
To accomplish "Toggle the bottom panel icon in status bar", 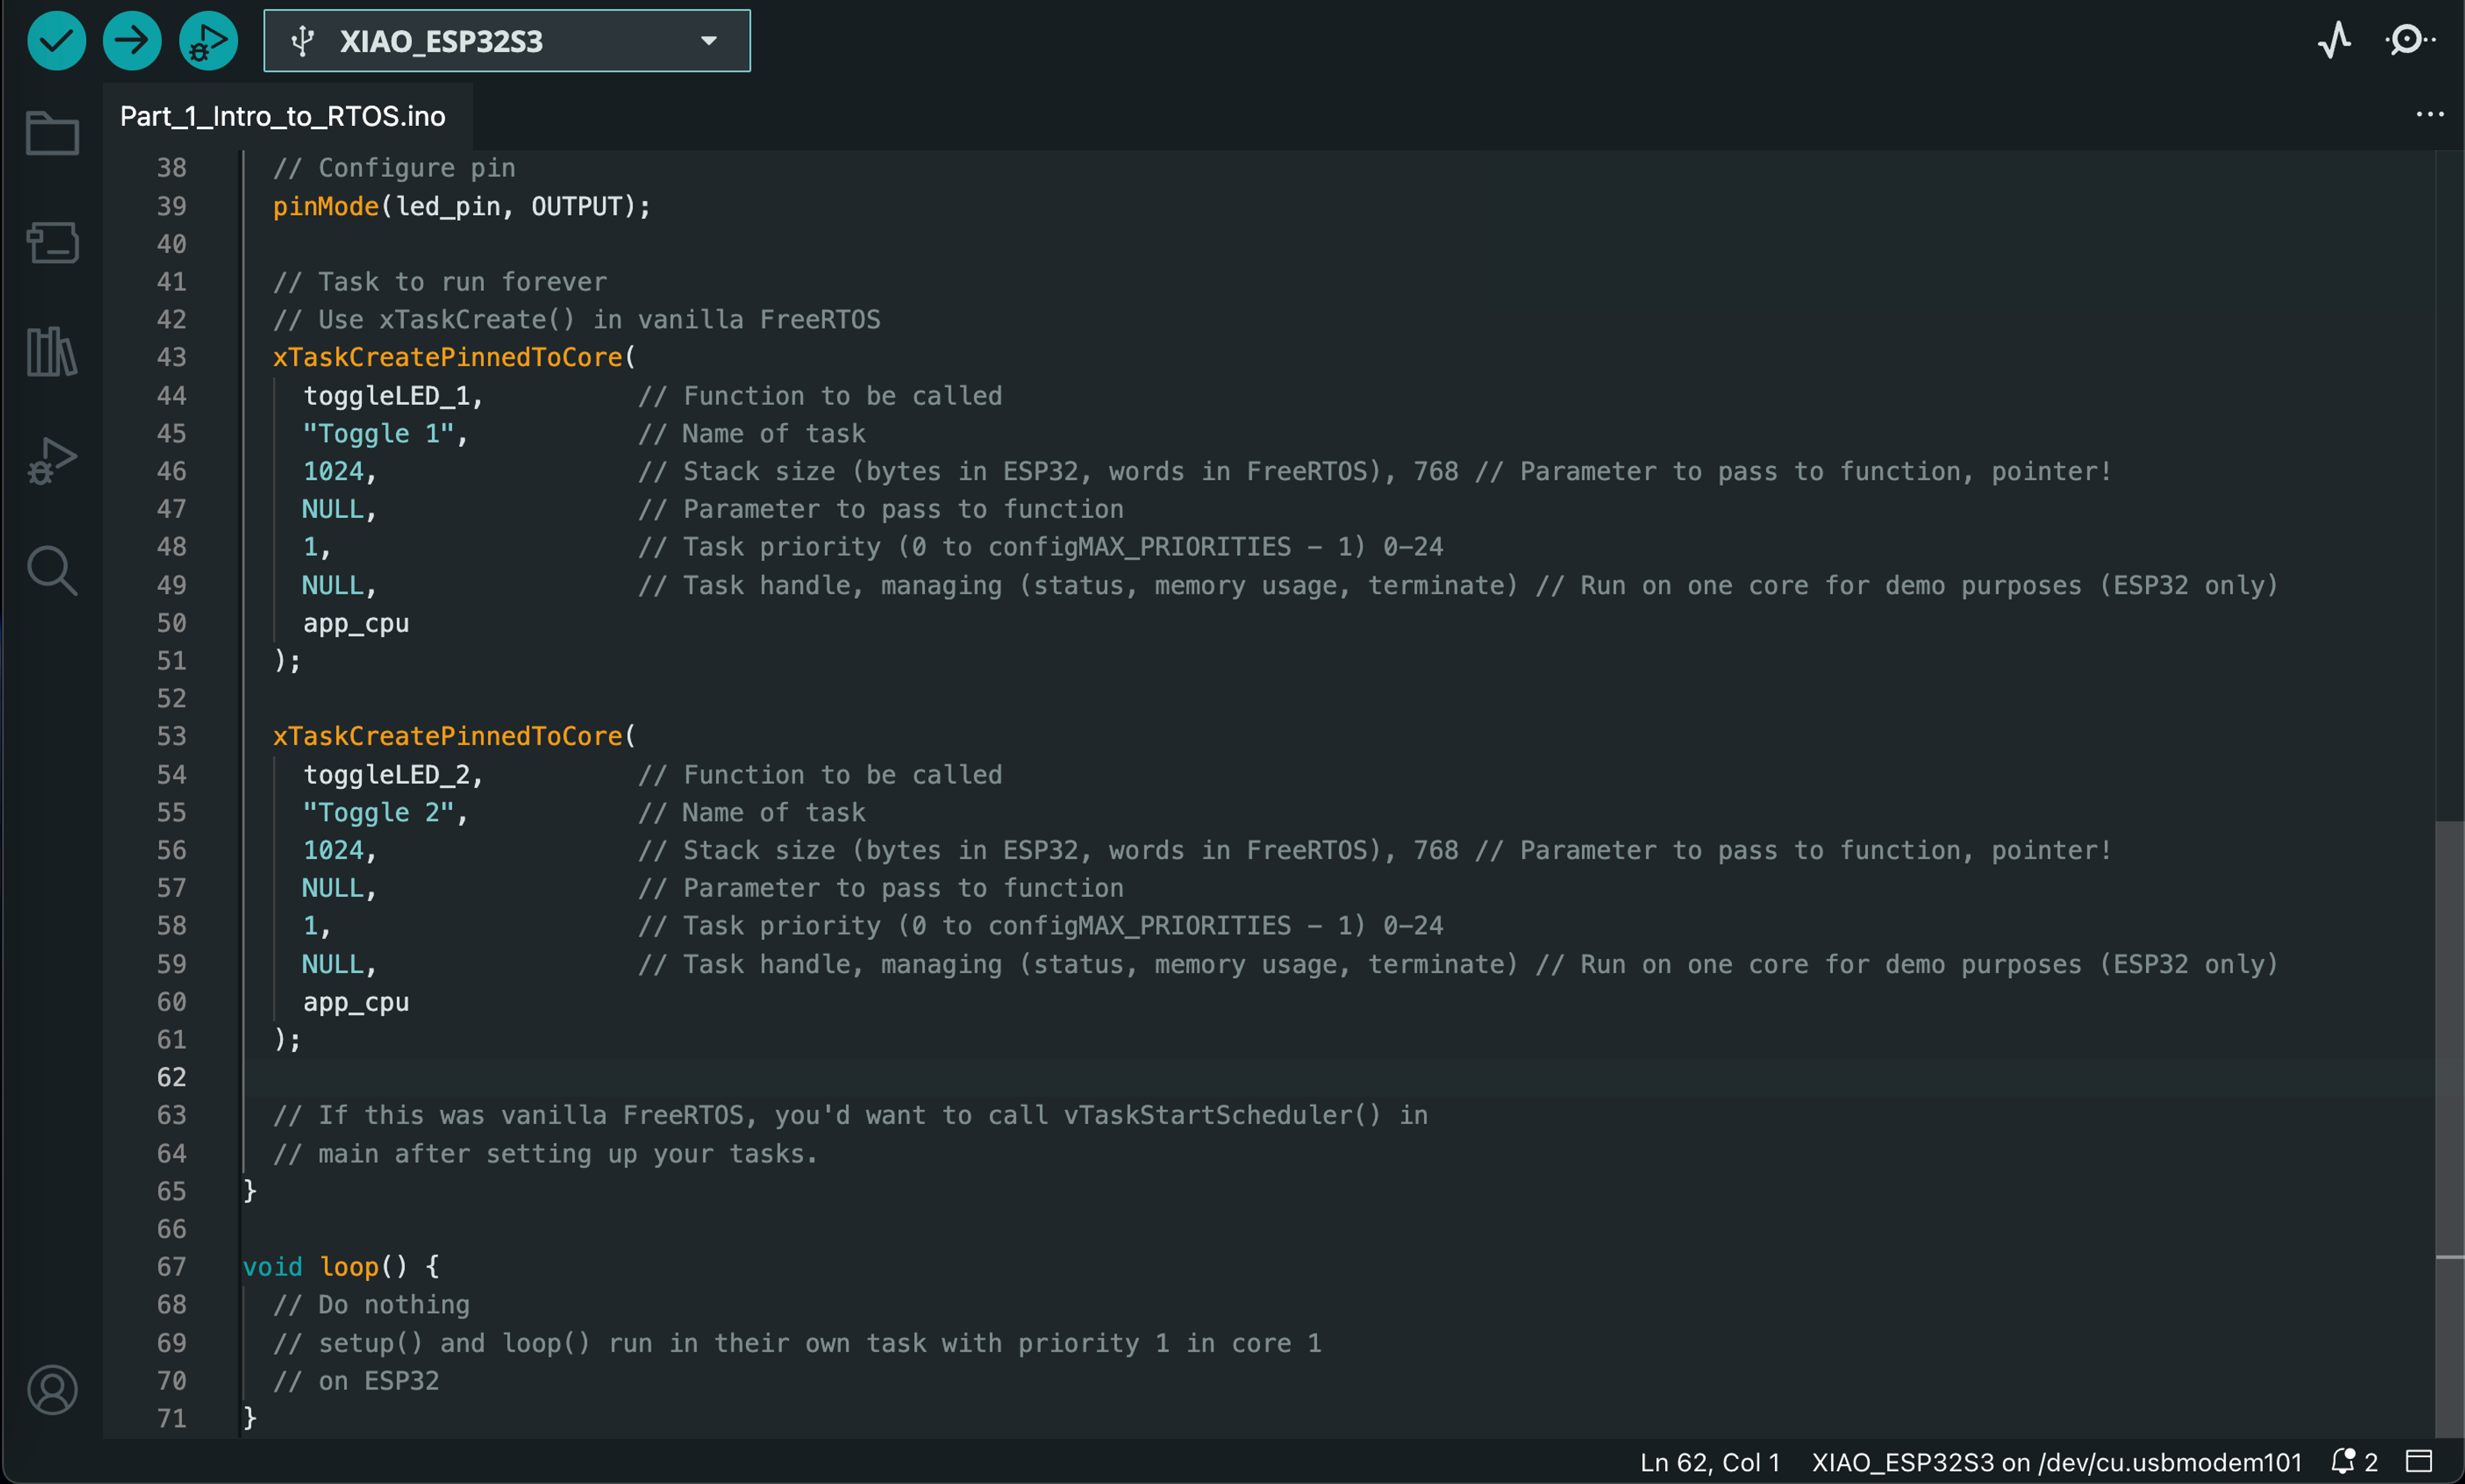I will tap(2418, 1461).
